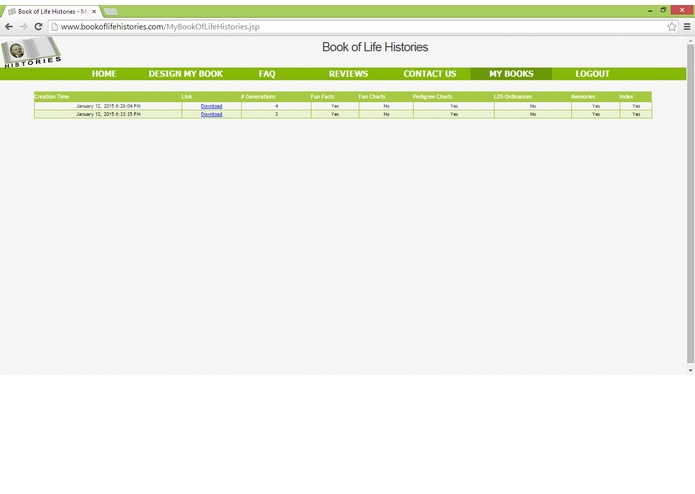Download the book created at 8:33:35 PM
695x494 pixels.
pyautogui.click(x=211, y=114)
